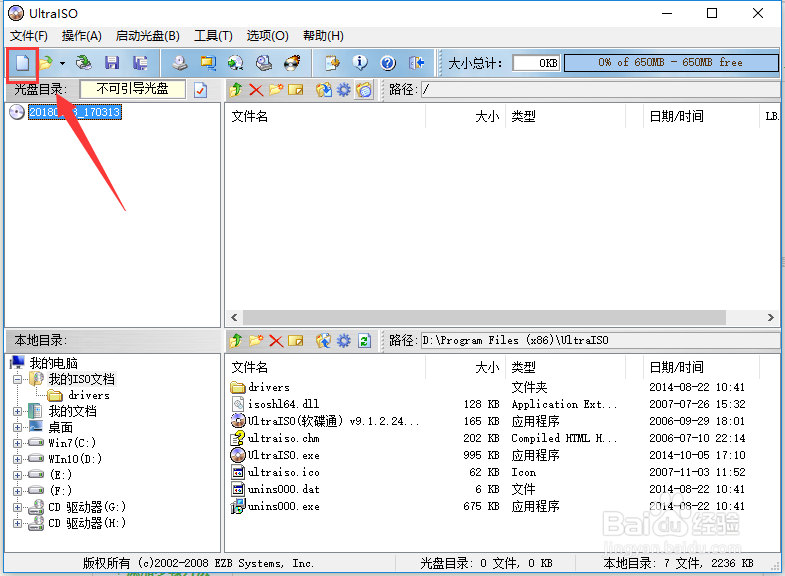785x576 pixels.
Task: Sort upper image list by 类型 column
Action: [x=566, y=117]
